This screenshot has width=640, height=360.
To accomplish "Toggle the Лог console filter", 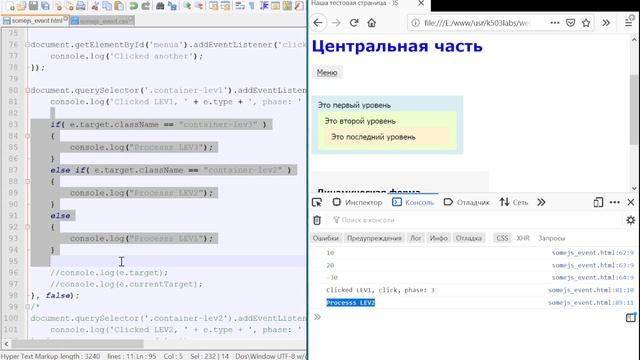I will click(416, 238).
